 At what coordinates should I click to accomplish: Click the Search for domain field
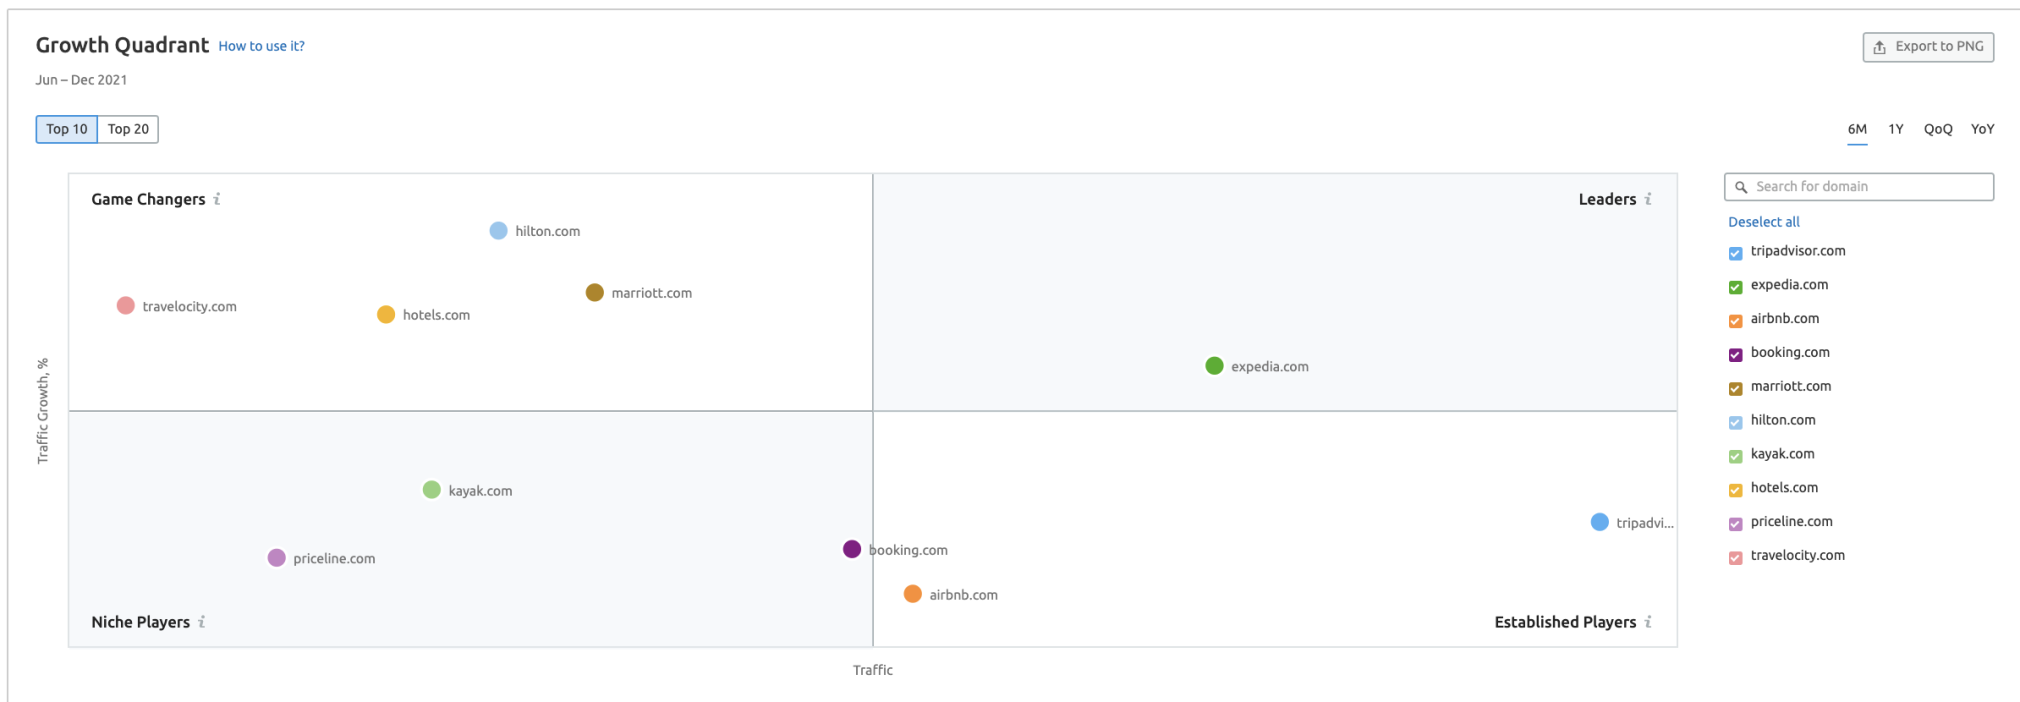1859,187
